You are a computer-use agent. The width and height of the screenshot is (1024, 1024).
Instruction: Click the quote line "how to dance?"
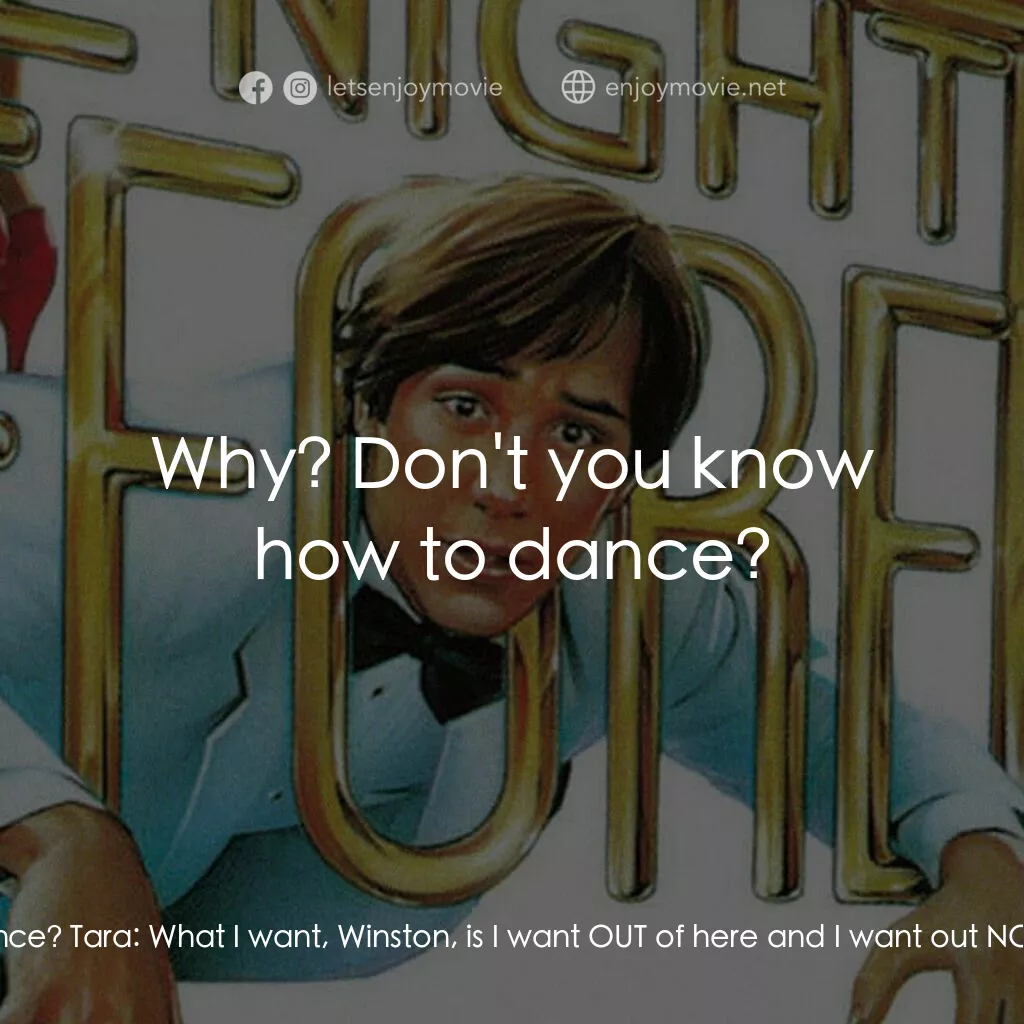tap(512, 556)
